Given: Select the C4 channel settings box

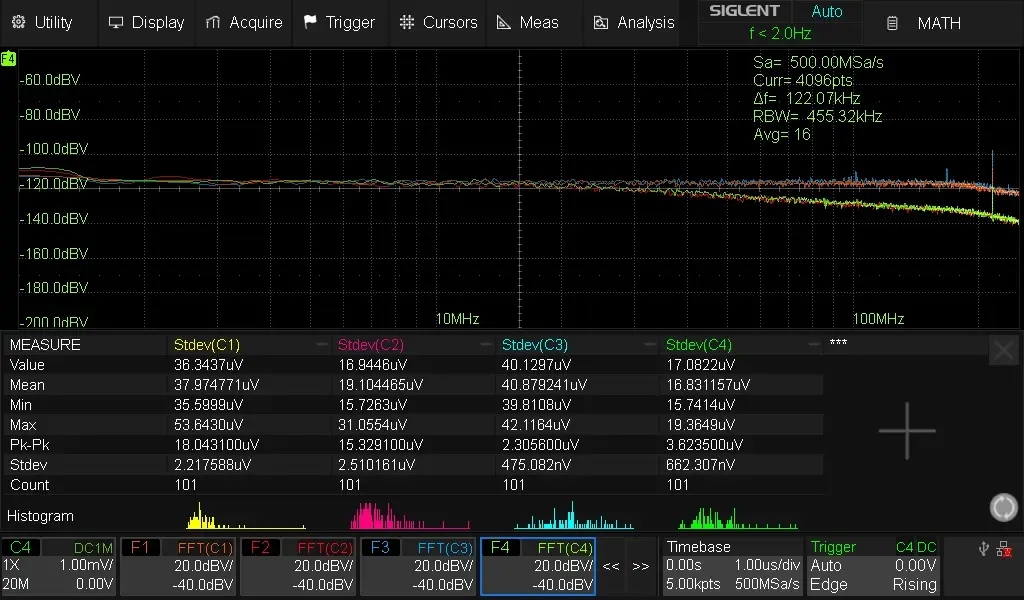Looking at the screenshot, I should pyautogui.click(x=59, y=566).
